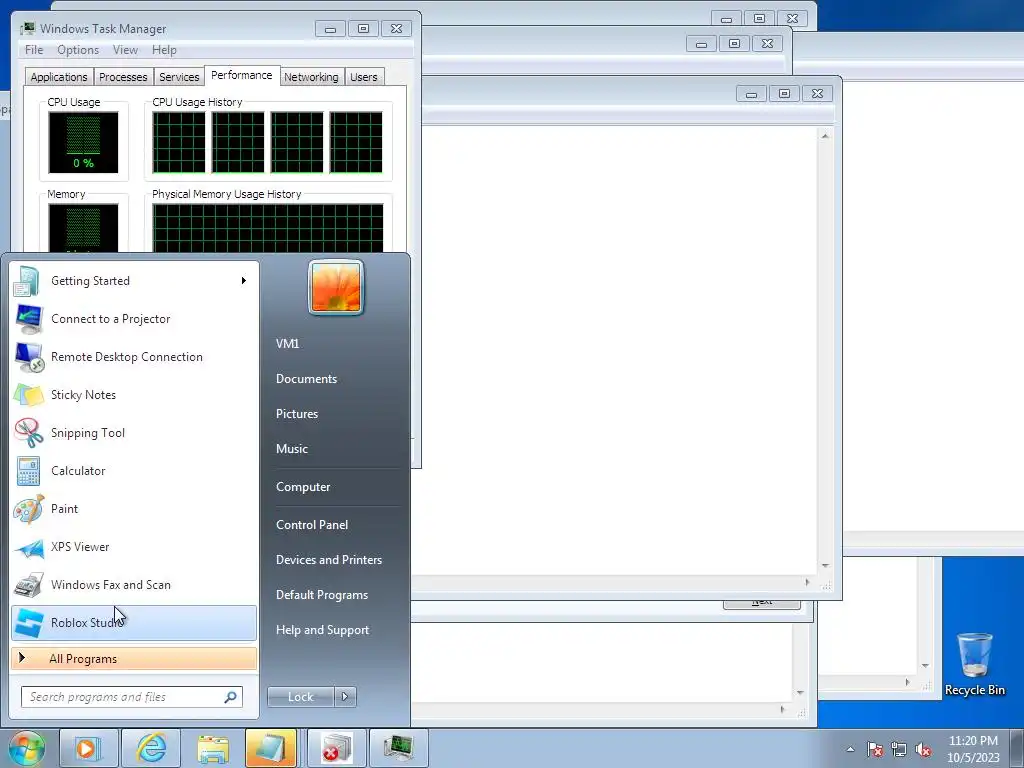Open Windows Explorer from the taskbar
Viewport: 1024px width, 768px height.
click(x=213, y=748)
